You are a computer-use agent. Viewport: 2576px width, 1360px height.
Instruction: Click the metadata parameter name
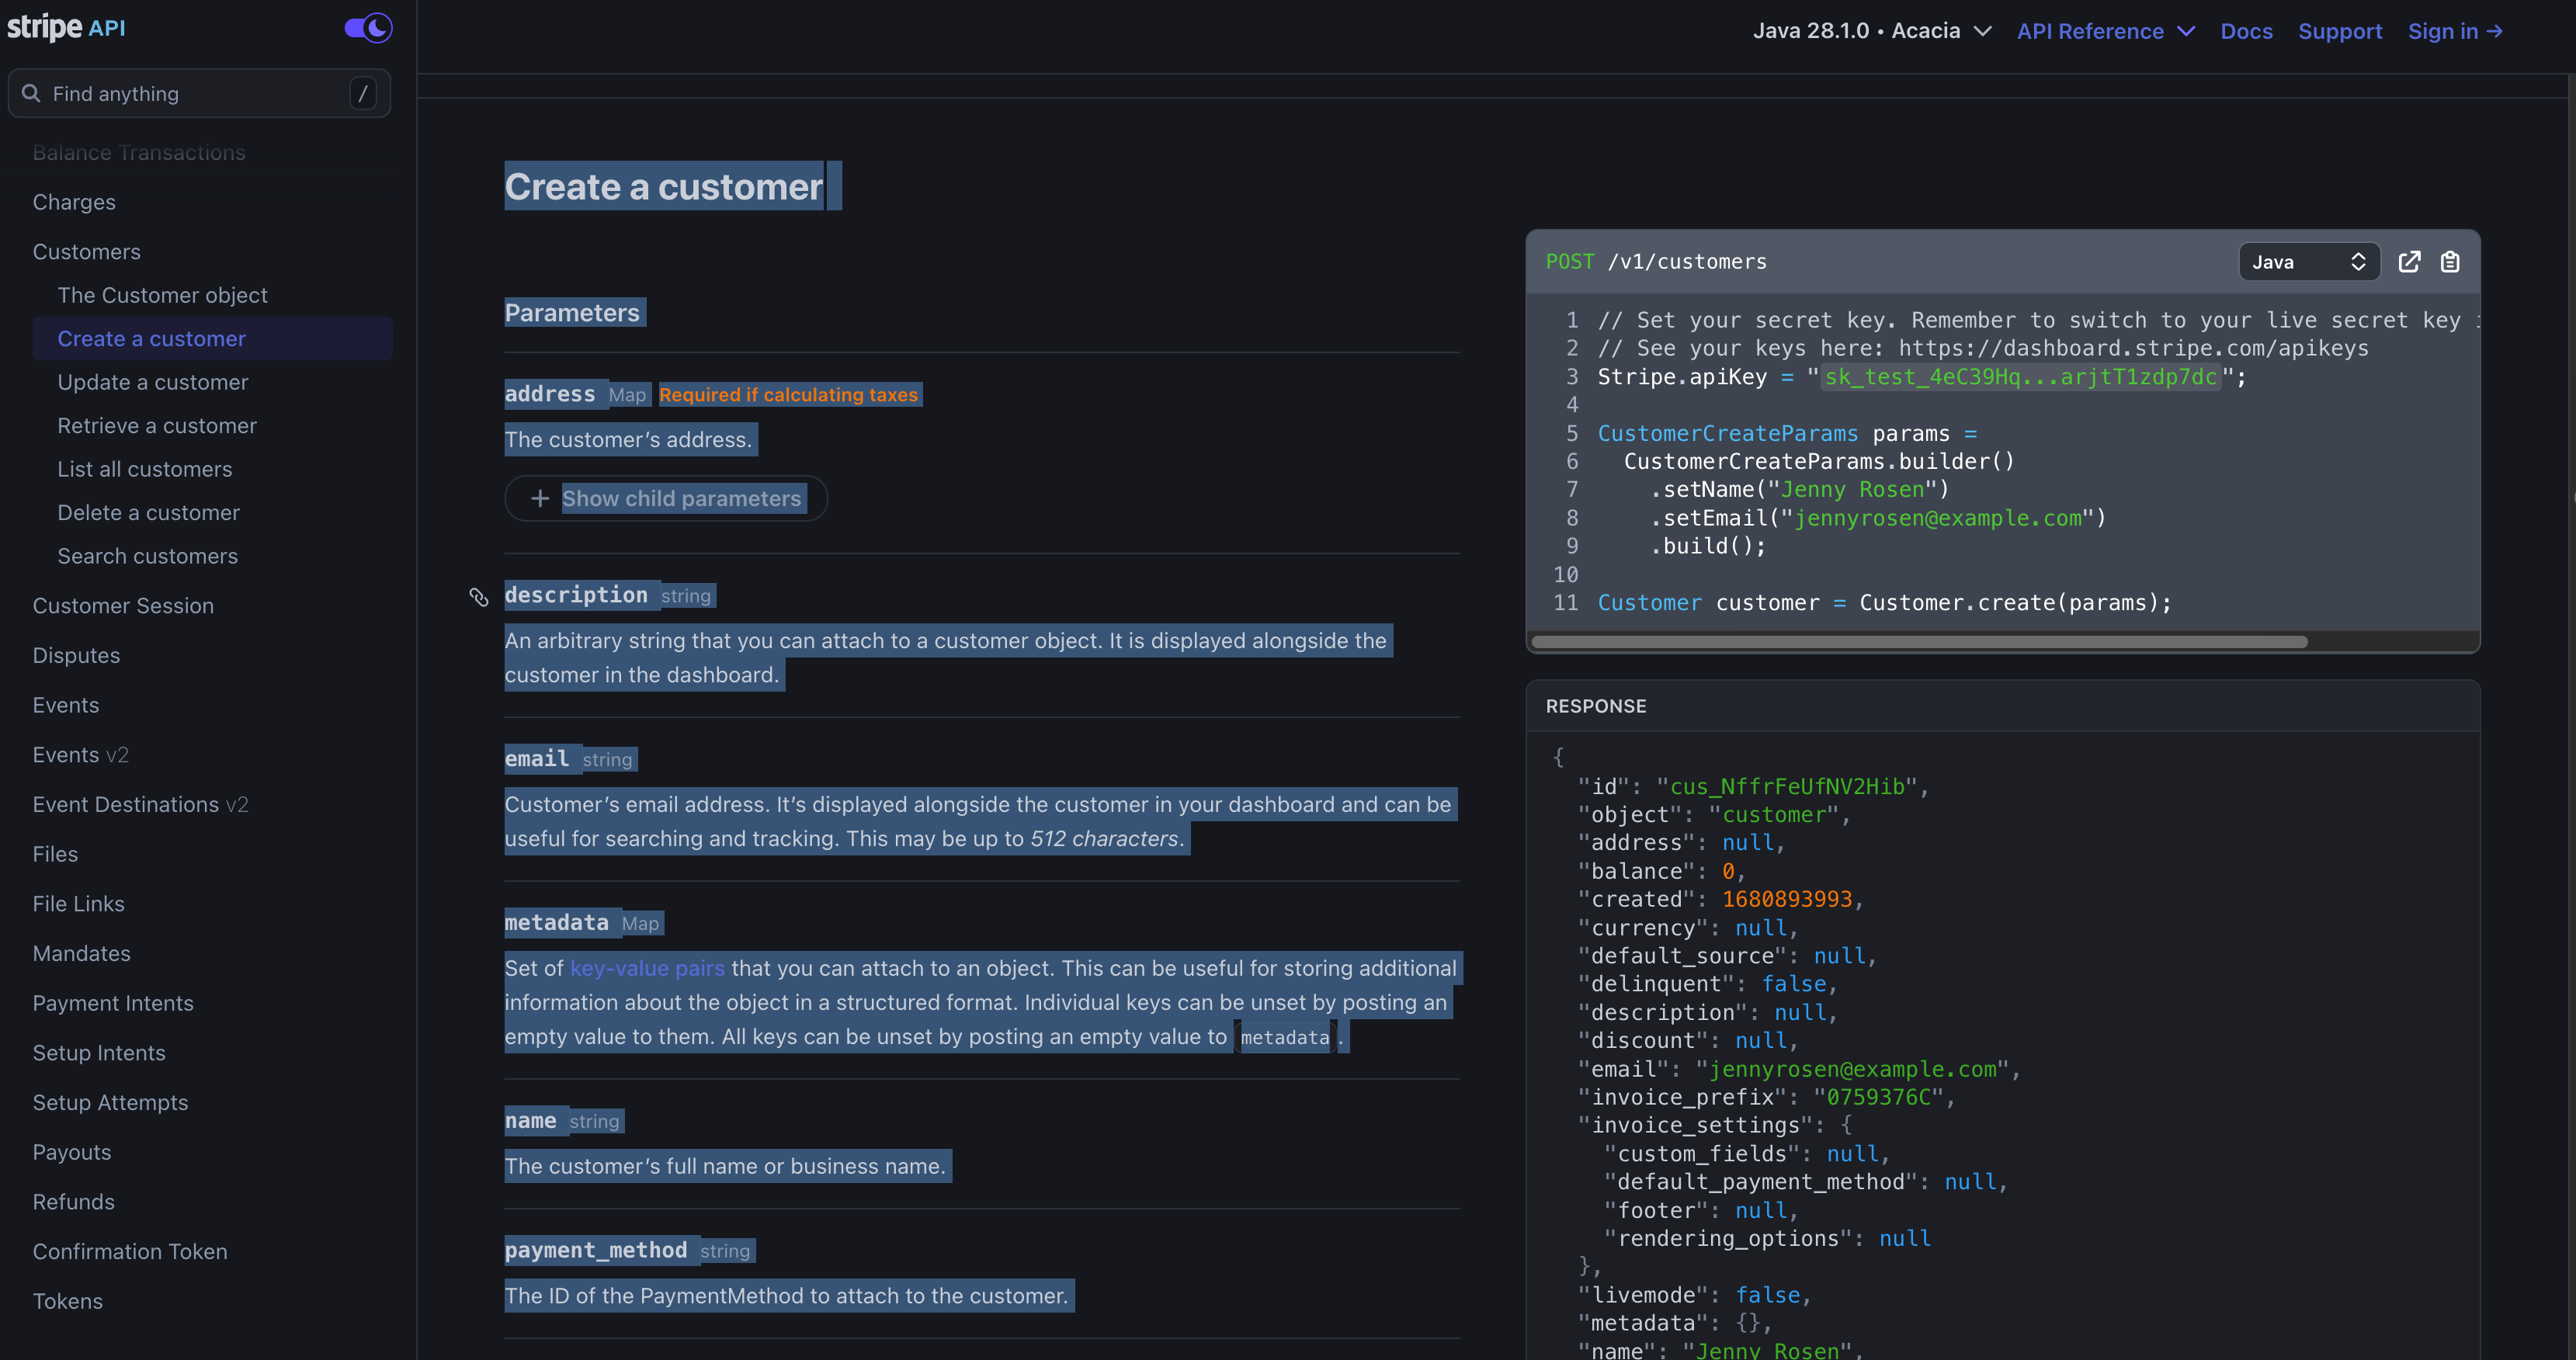click(x=556, y=922)
